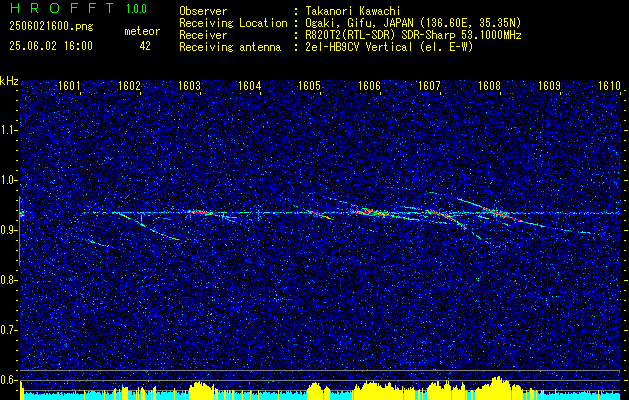
Task: Click filename 2506021600.png
Action: click(x=51, y=26)
